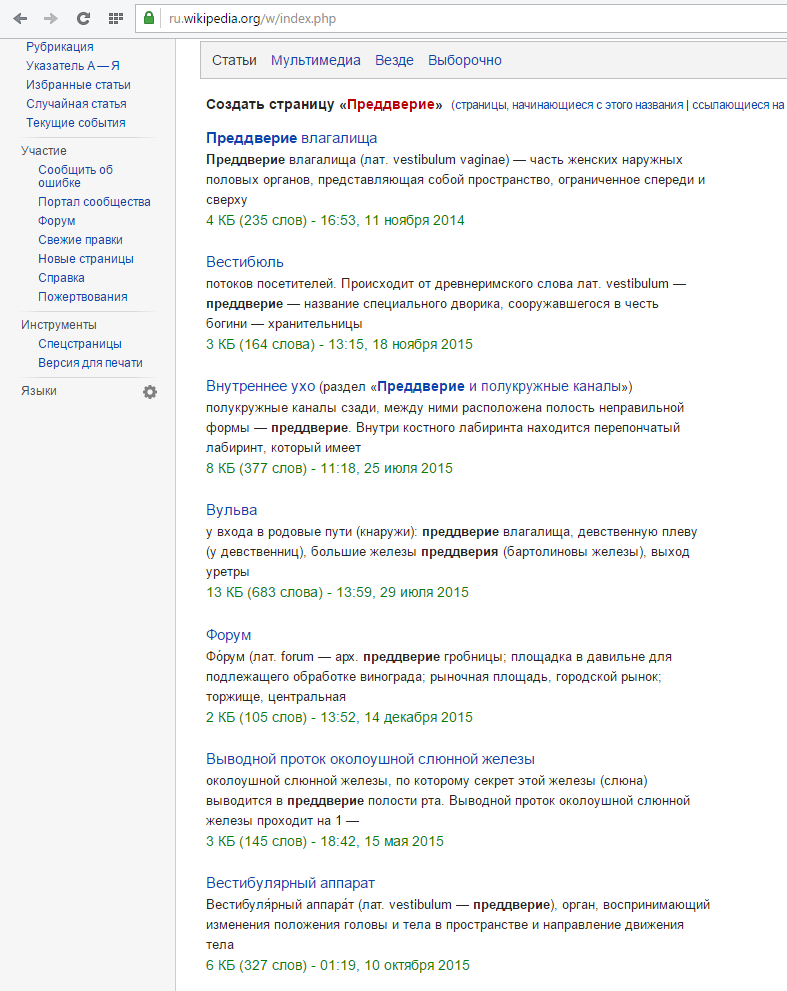Click Случайная статья in sidebar
Image resolution: width=787 pixels, height=991 pixels.
pos(76,104)
